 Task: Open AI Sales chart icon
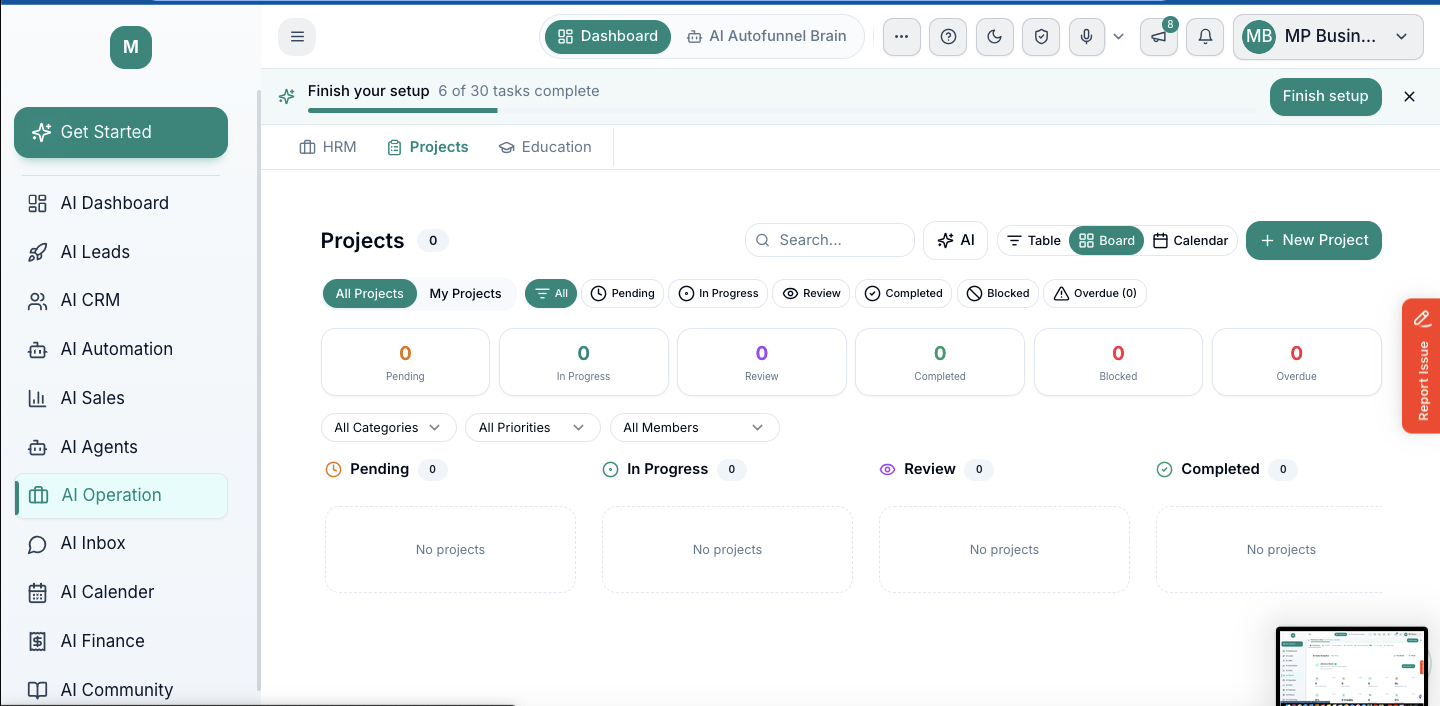click(x=121, y=398)
